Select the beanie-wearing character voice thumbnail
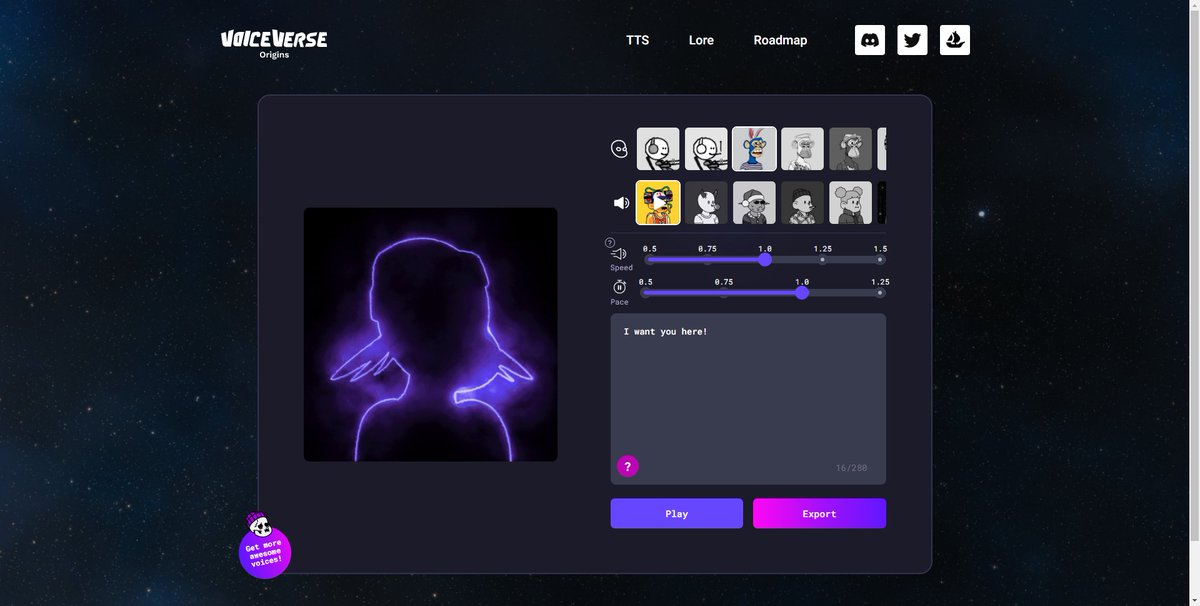1200x606 pixels. [802, 203]
